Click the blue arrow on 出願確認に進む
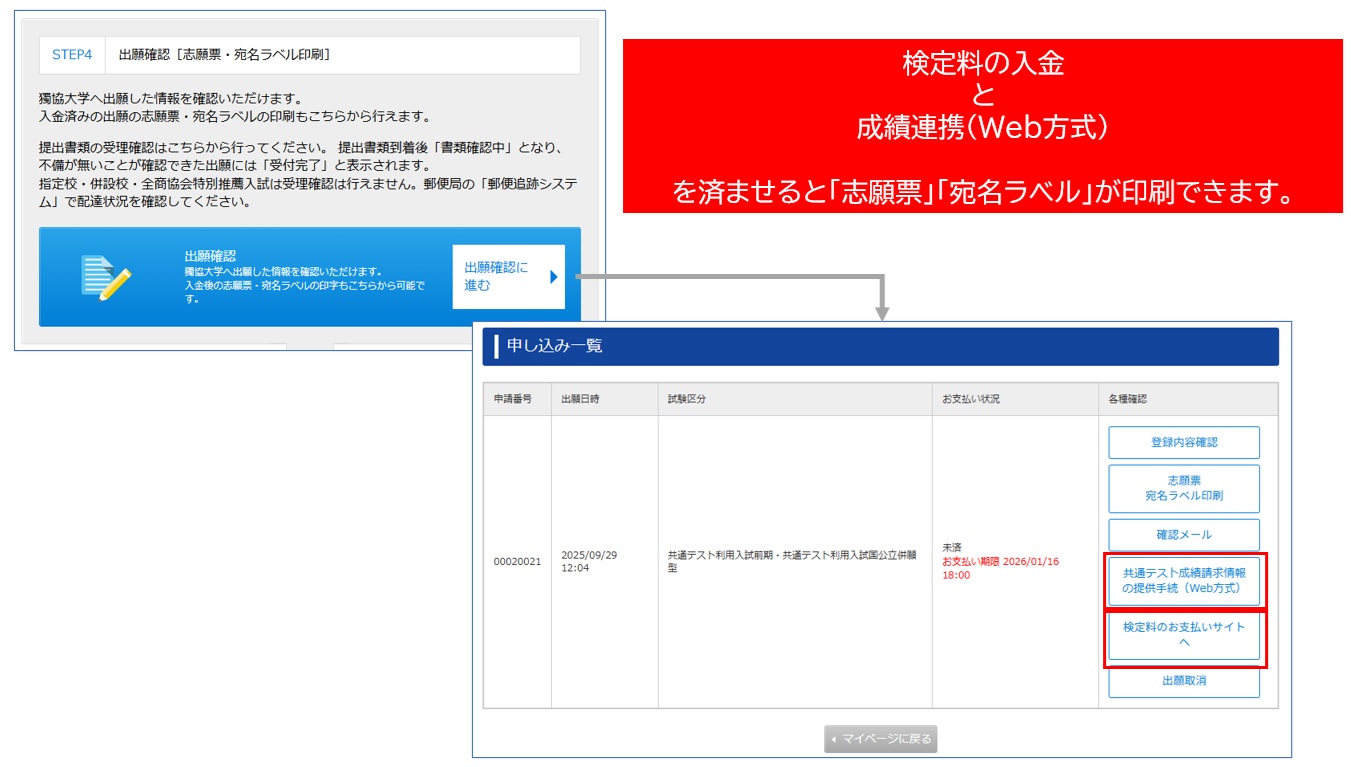 coord(553,277)
